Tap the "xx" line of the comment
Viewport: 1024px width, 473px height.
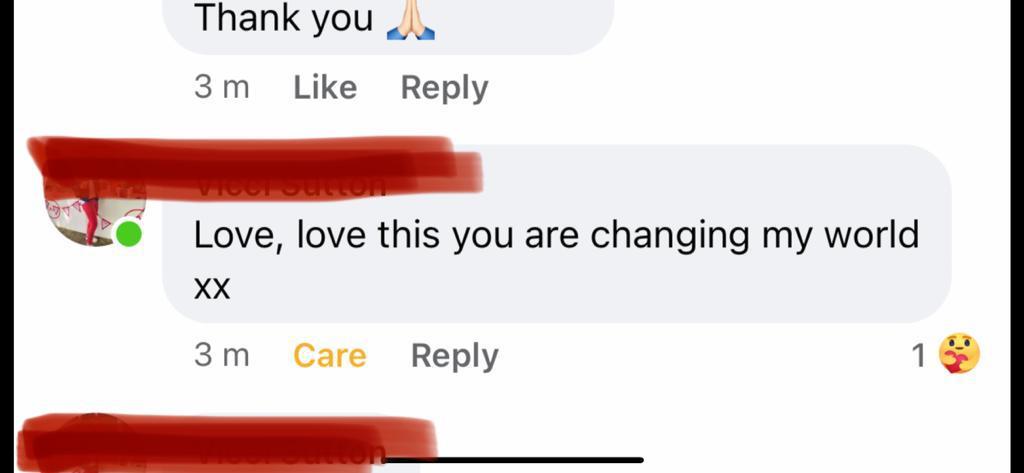coord(212,289)
